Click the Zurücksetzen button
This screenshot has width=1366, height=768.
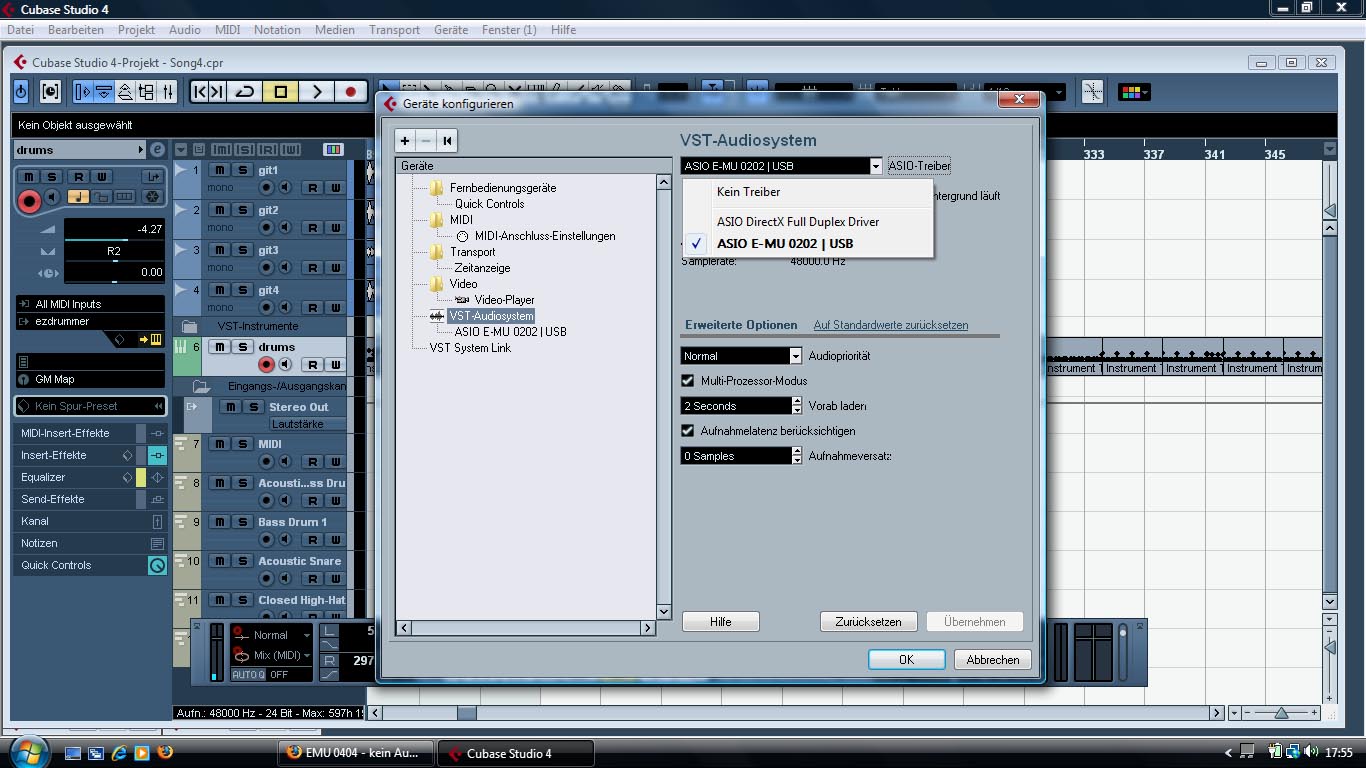[x=868, y=622]
